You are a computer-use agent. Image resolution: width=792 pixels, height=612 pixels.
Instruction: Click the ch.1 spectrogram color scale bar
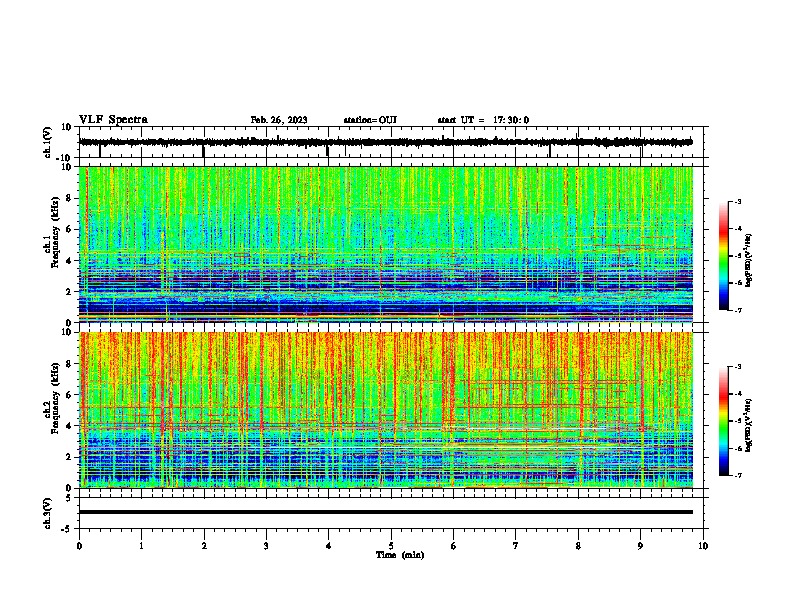[724, 256]
